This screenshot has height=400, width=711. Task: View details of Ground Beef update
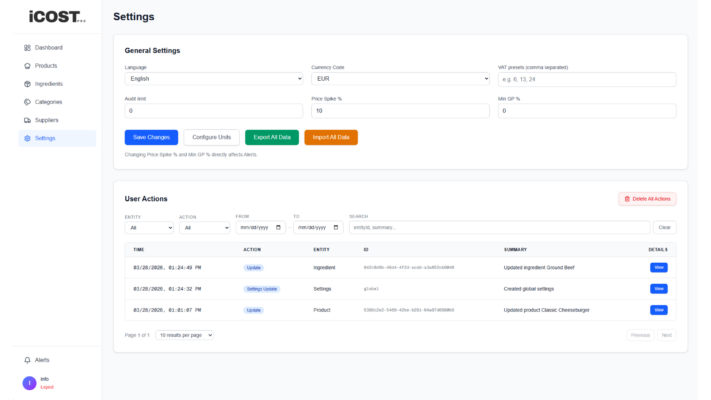point(659,268)
